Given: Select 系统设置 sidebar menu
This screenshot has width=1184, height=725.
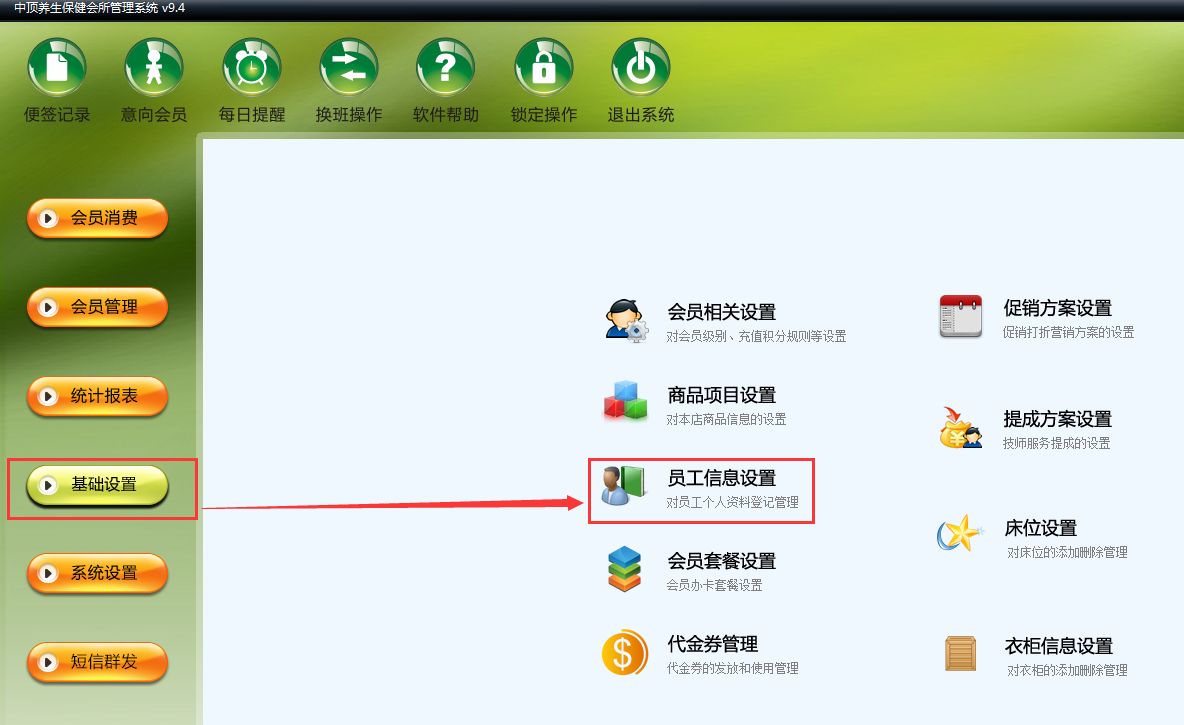Looking at the screenshot, I should (x=97, y=573).
